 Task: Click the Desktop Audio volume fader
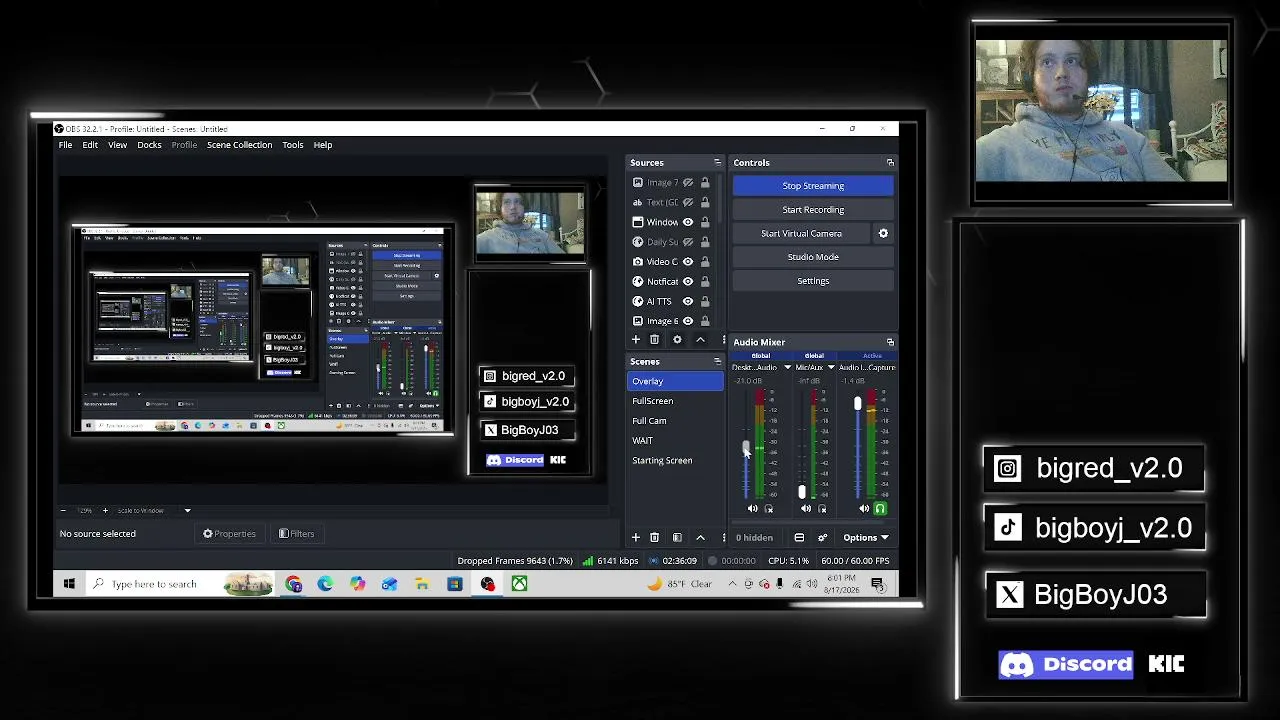pyautogui.click(x=746, y=447)
